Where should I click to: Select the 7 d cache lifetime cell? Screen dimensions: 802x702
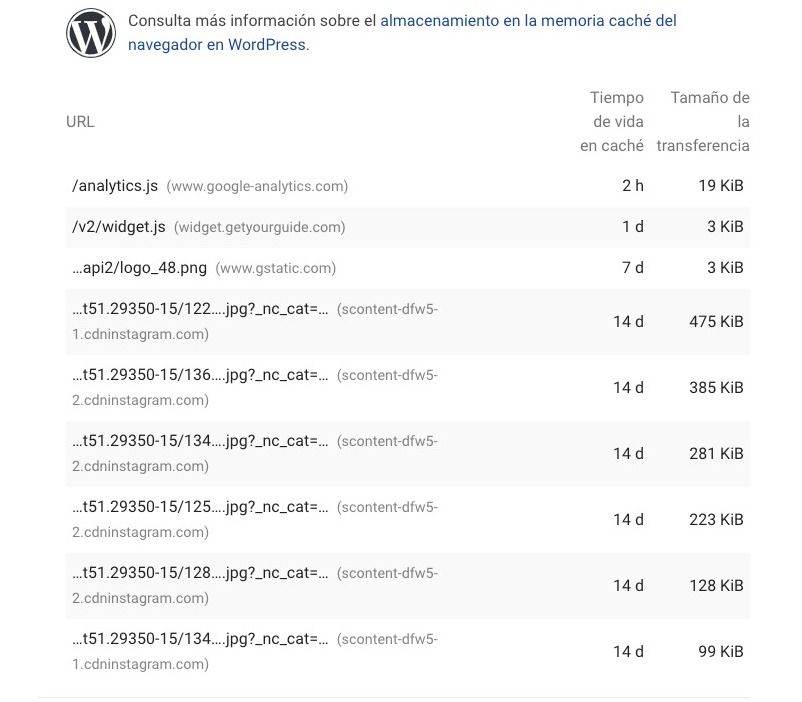[633, 268]
